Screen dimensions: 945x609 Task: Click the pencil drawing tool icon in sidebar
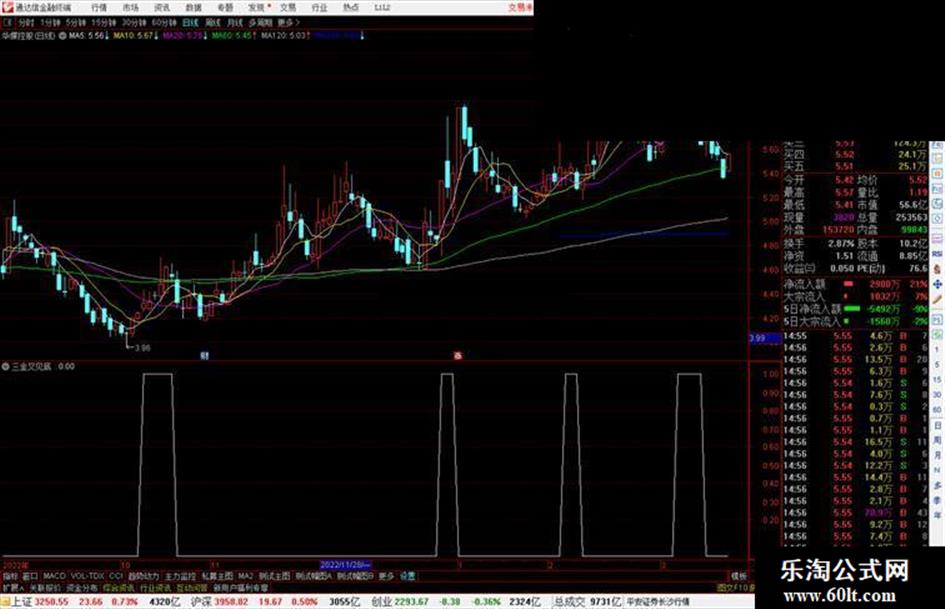pos(937,299)
